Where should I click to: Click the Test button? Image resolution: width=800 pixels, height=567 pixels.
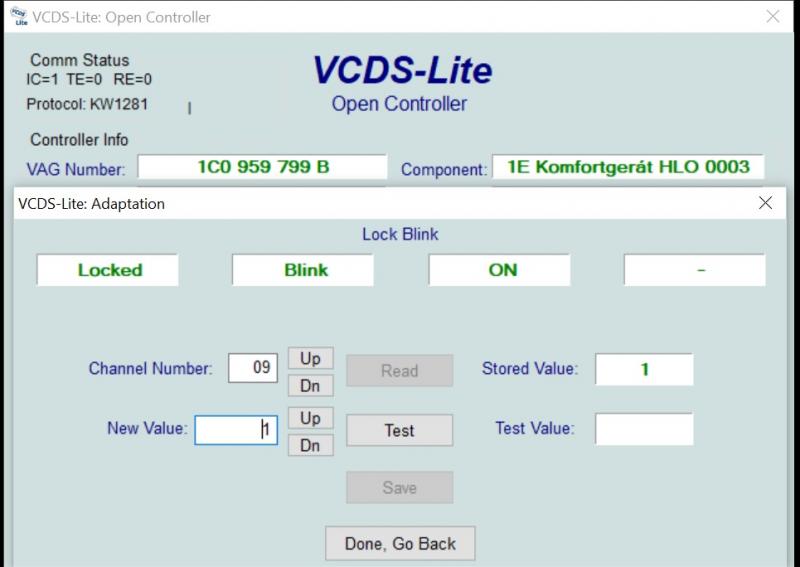click(399, 430)
